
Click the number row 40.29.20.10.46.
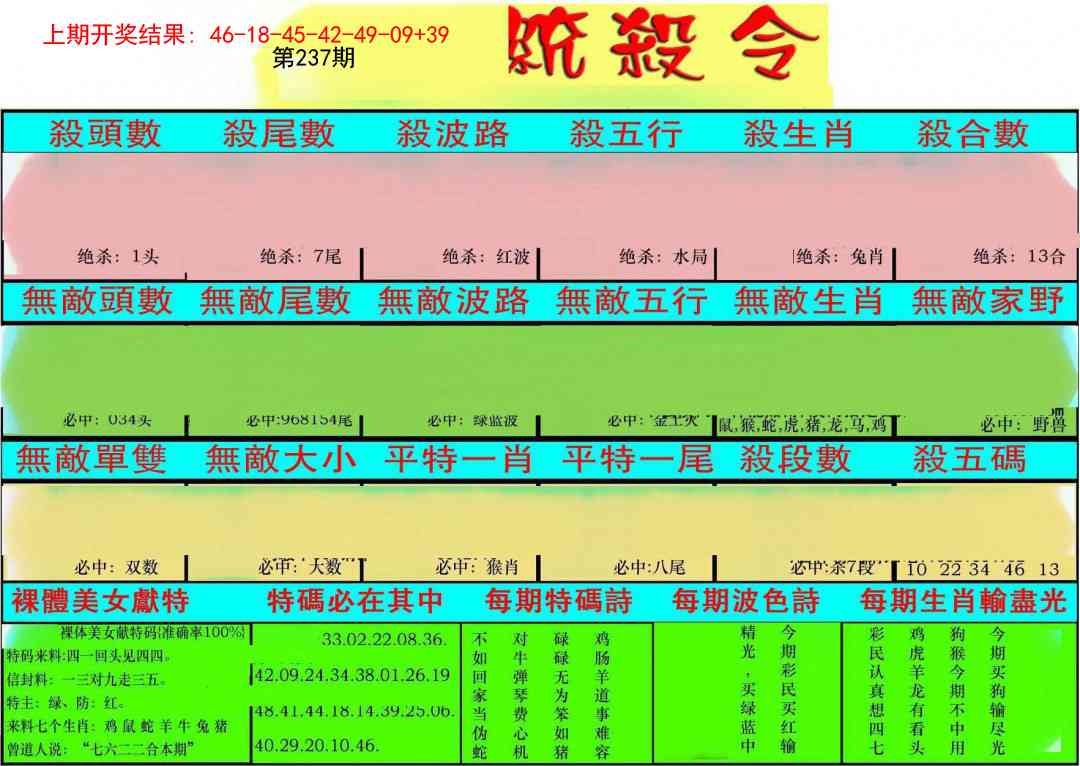click(317, 746)
